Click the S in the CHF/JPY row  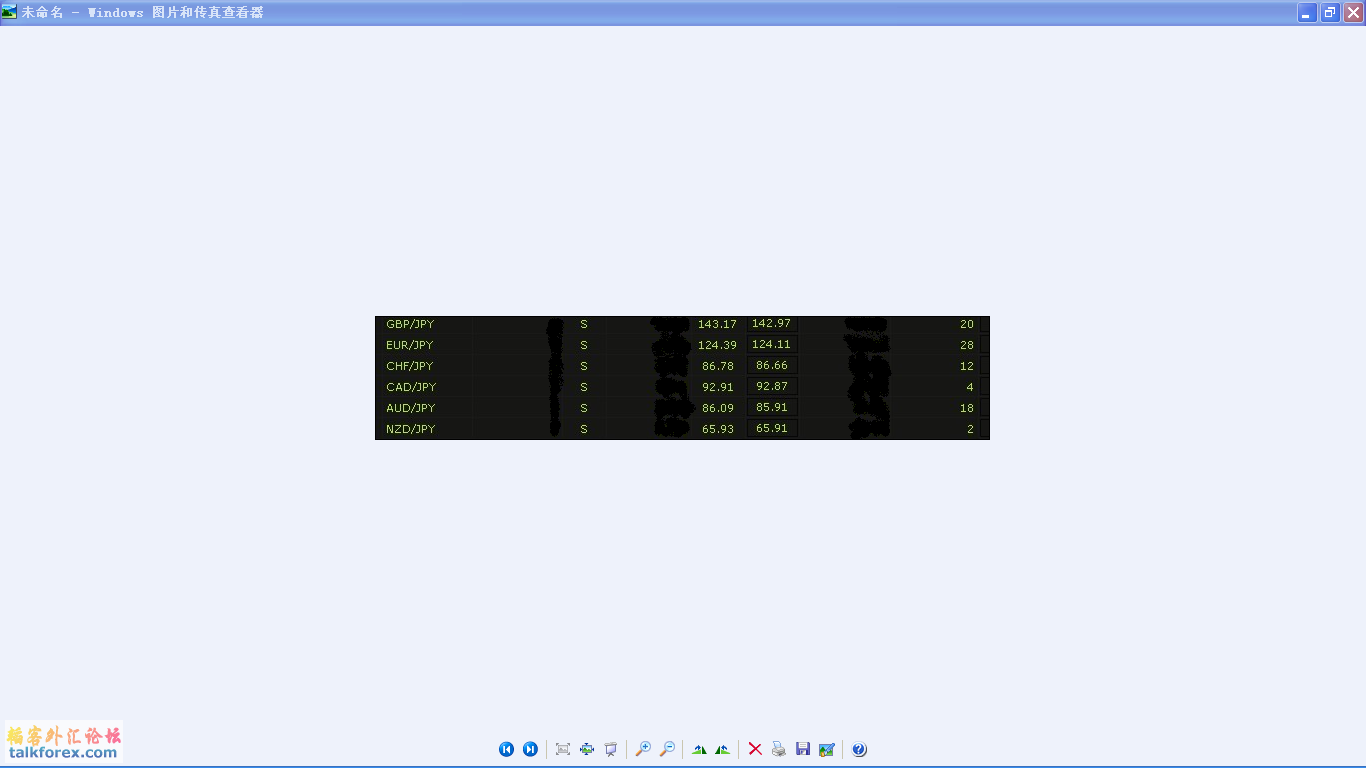tap(584, 366)
